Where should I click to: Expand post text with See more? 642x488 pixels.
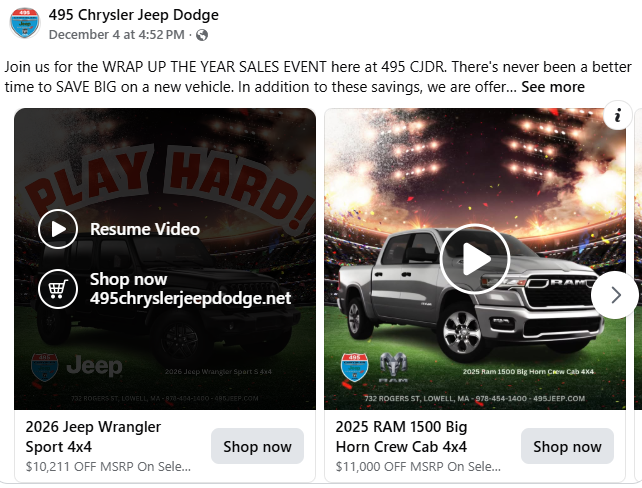(x=553, y=87)
